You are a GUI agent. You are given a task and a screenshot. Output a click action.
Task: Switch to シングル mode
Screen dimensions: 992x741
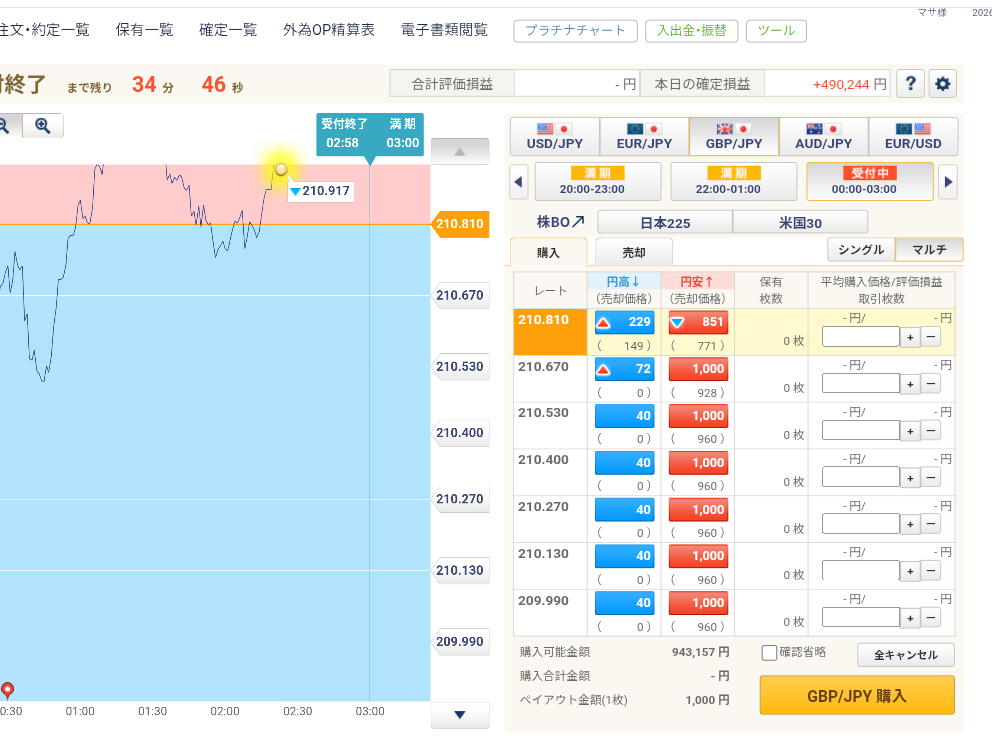pyautogui.click(x=861, y=250)
